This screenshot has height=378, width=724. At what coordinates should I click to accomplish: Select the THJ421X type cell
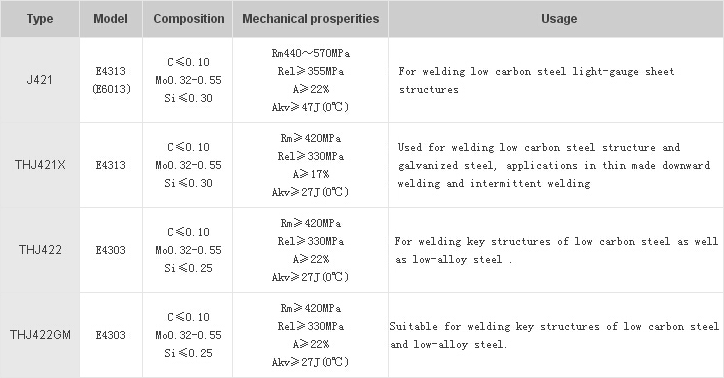[x=40, y=165]
